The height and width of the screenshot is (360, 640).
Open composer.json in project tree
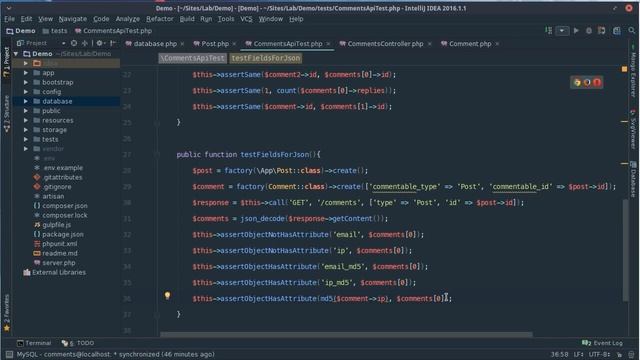pyautogui.click(x=60, y=206)
